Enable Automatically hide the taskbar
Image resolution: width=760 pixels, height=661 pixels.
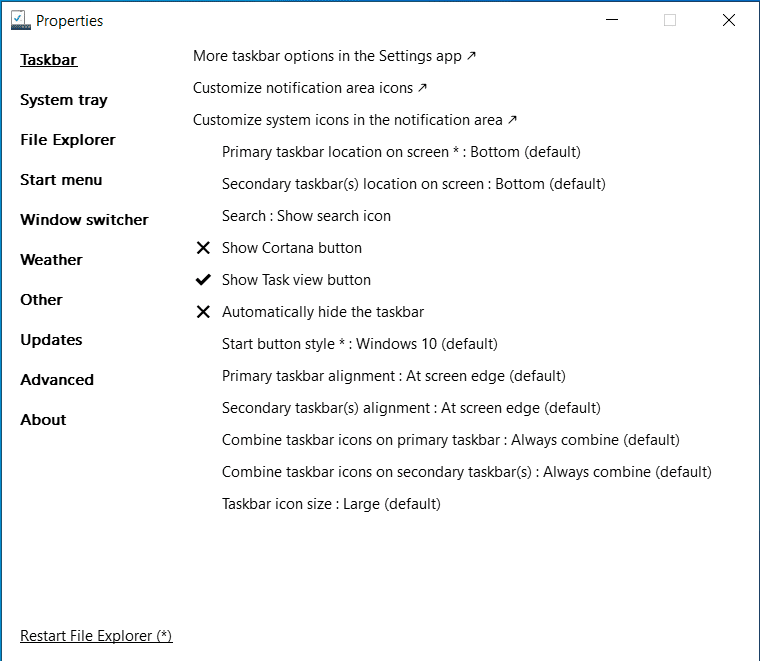click(x=323, y=312)
